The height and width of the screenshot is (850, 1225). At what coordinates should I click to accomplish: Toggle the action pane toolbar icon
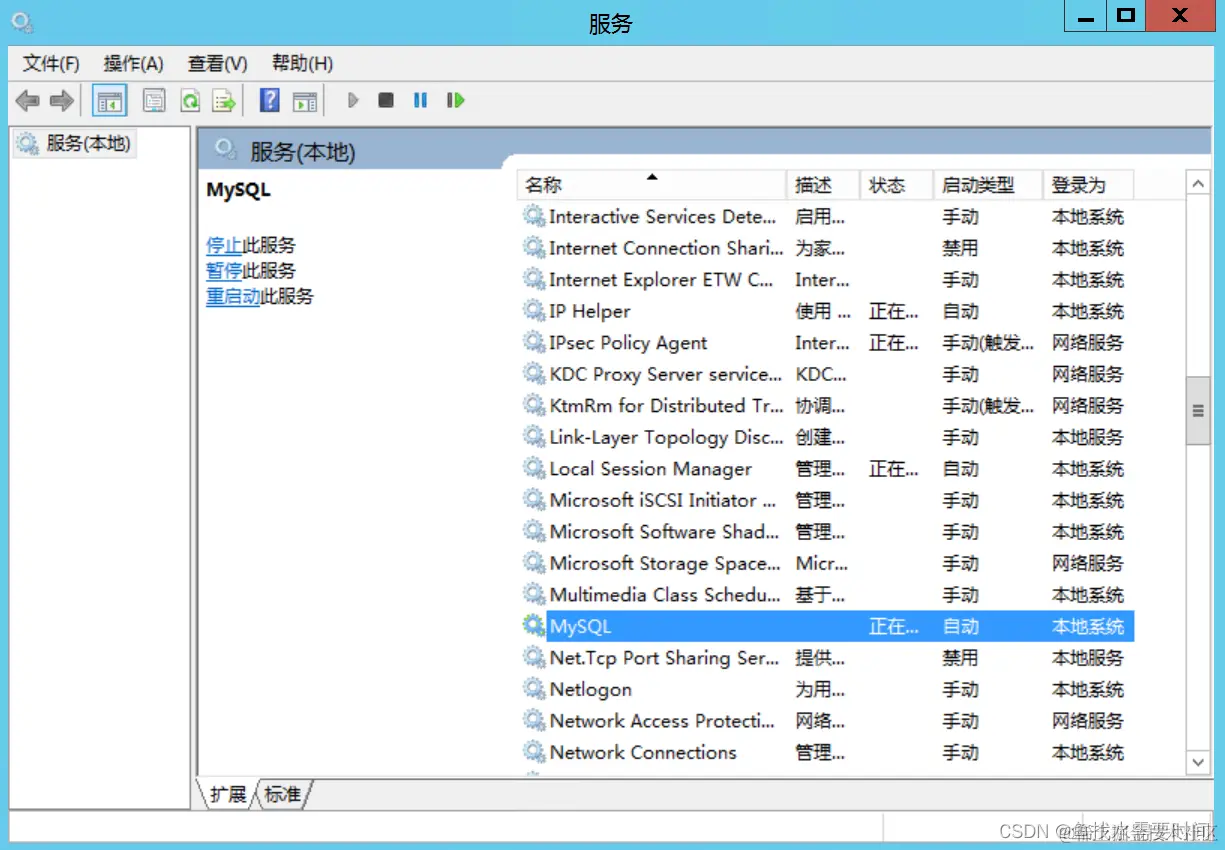pos(304,100)
